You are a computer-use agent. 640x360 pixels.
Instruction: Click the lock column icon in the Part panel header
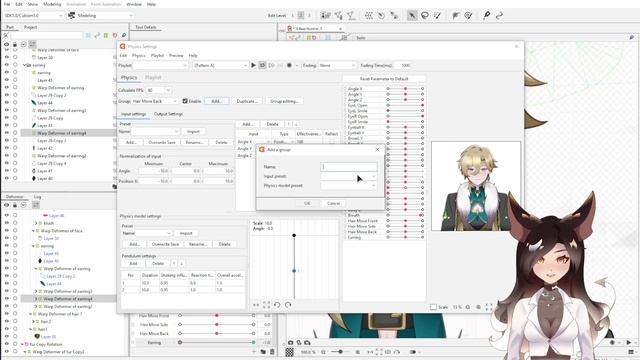coord(15,44)
